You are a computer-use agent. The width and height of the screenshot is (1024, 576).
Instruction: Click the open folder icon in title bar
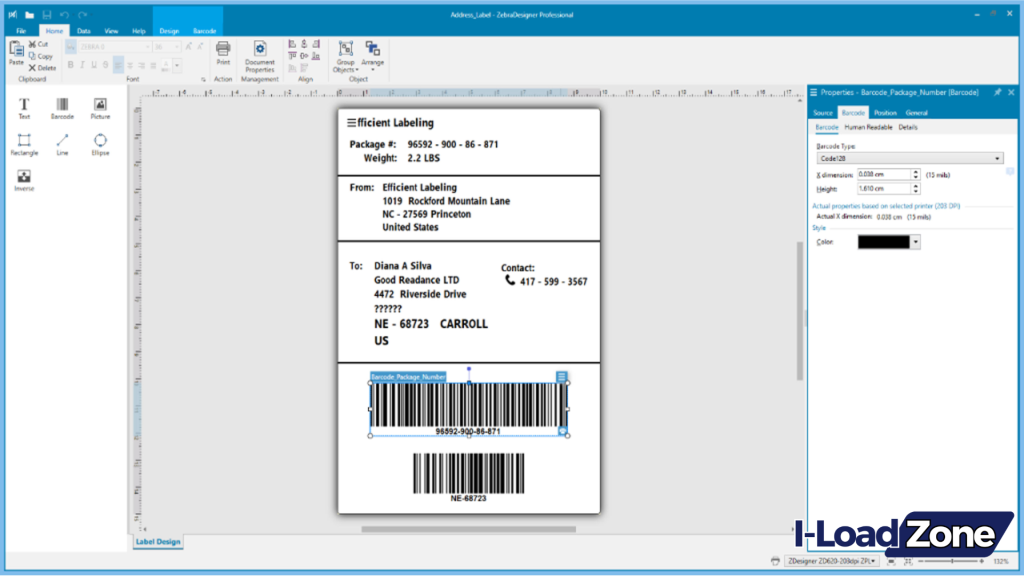point(29,14)
